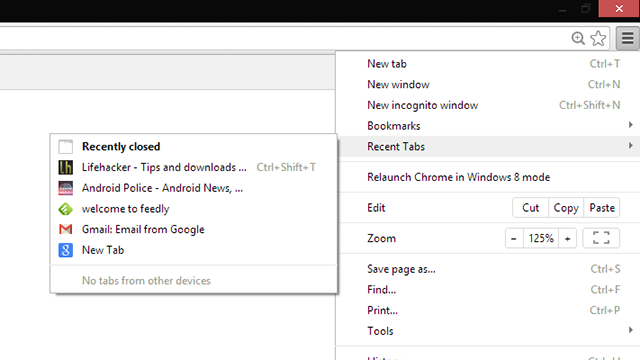The image size is (640, 360).
Task: Click the Ctrl+Shift+T shortcut text
Action: pyautogui.click(x=286, y=167)
